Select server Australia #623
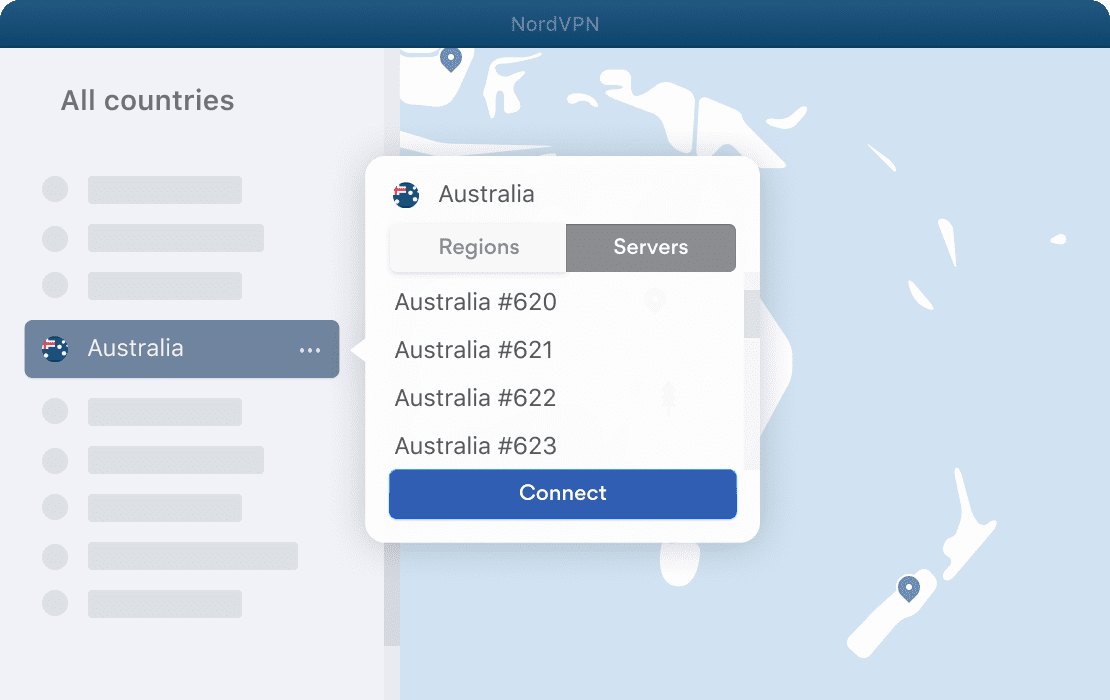 coord(475,446)
